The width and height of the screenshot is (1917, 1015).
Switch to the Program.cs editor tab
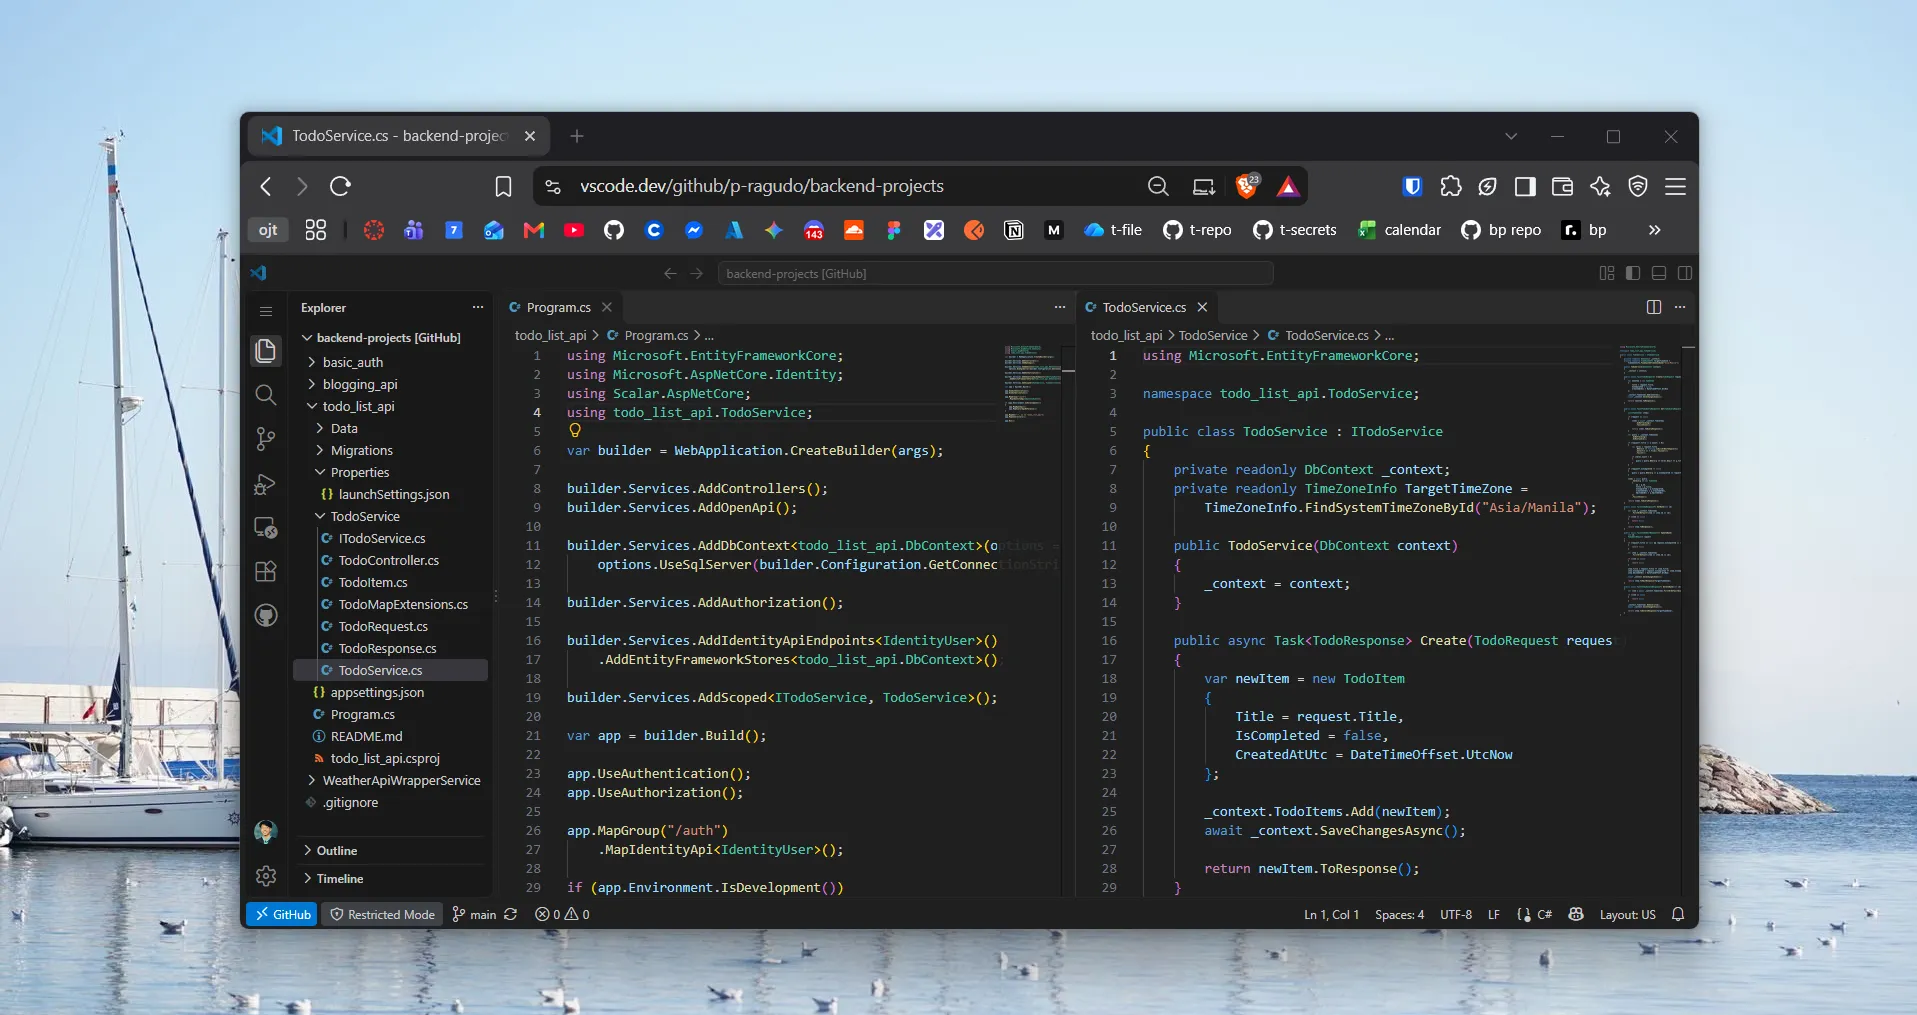559,307
